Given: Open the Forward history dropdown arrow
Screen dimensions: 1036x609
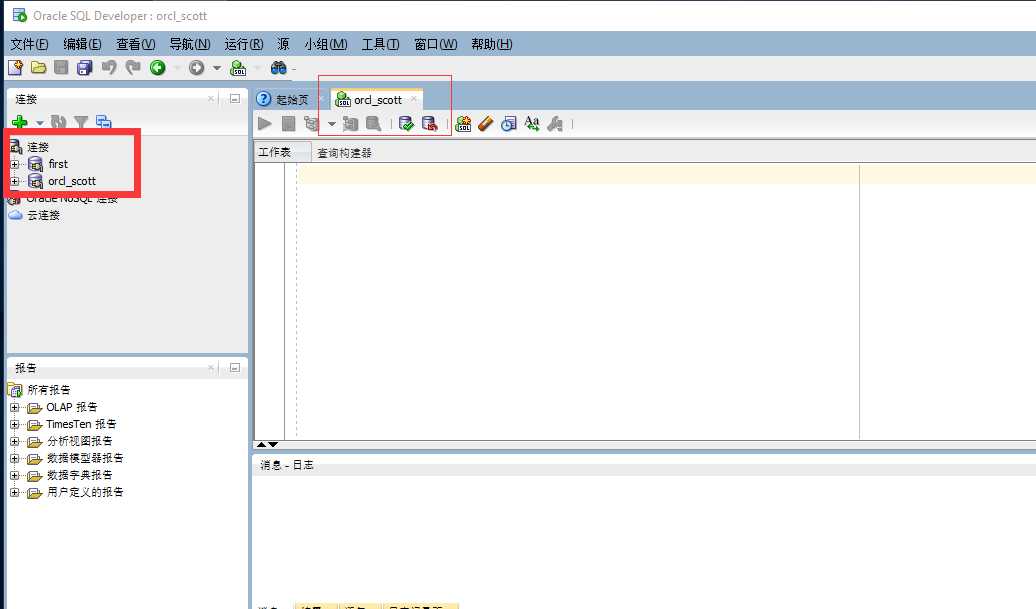Looking at the screenshot, I should click(216, 68).
